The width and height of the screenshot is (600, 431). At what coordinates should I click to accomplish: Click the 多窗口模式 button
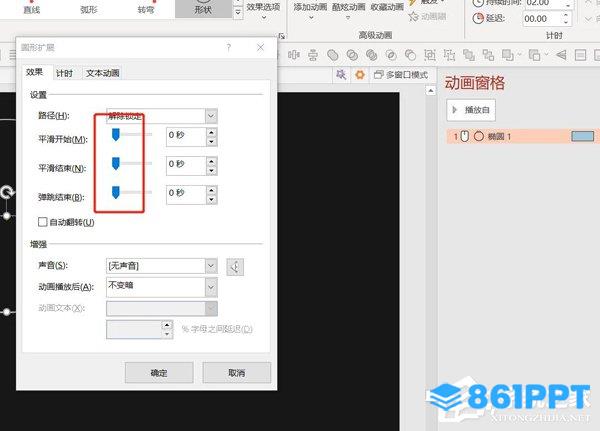(401, 75)
